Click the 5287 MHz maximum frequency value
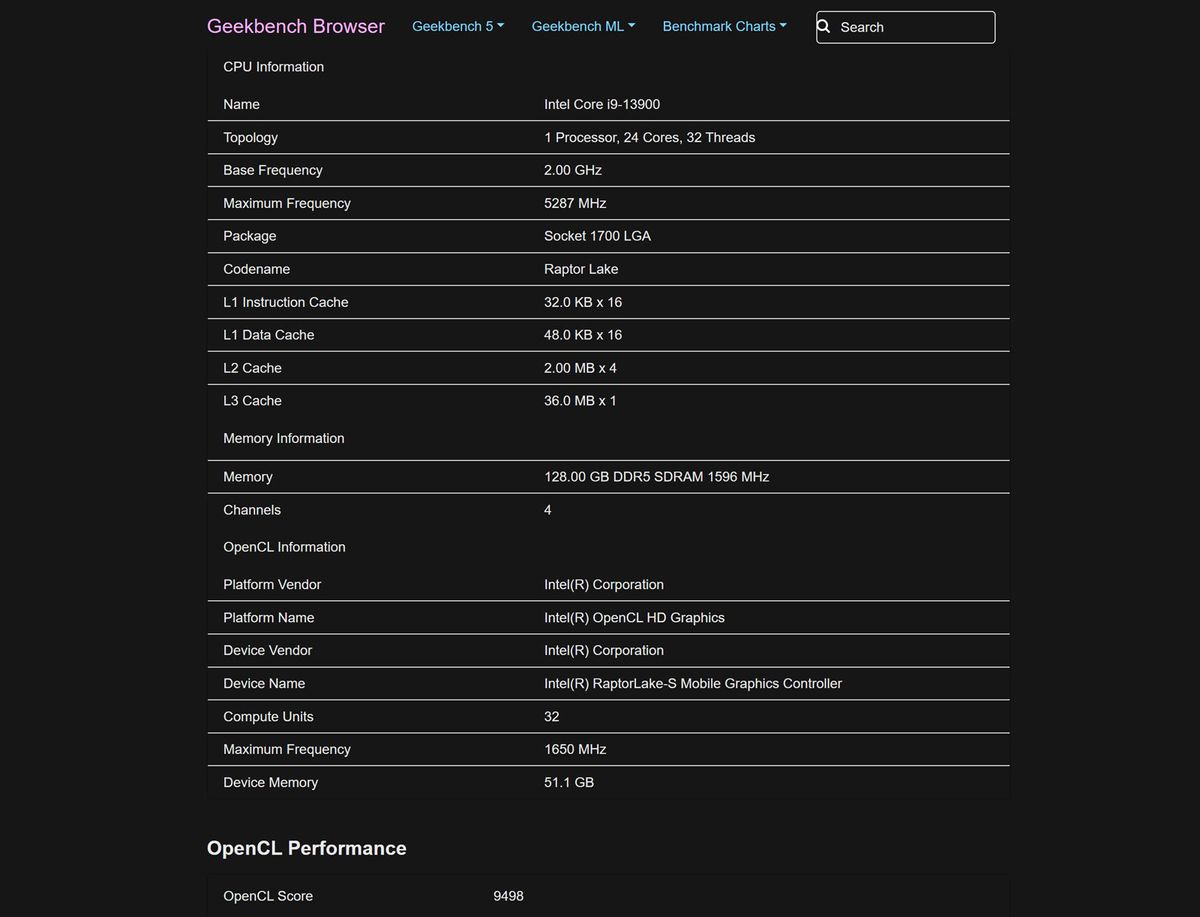Viewport: 1200px width, 917px height. point(575,203)
